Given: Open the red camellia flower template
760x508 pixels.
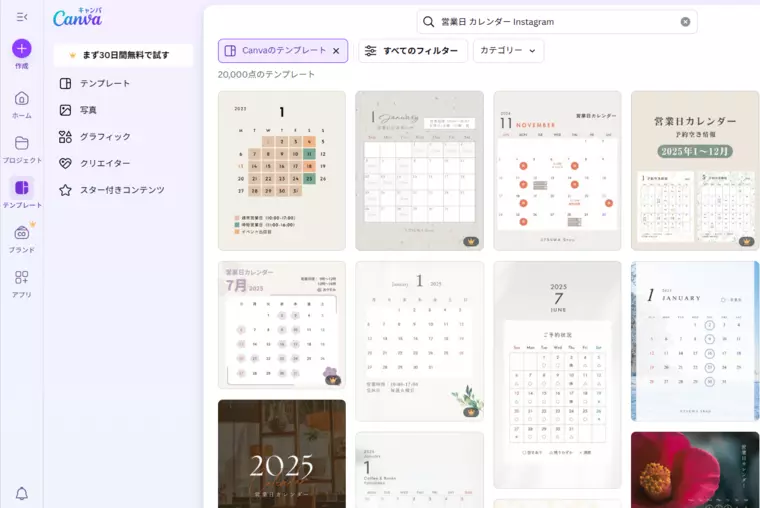Looking at the screenshot, I should [x=695, y=470].
